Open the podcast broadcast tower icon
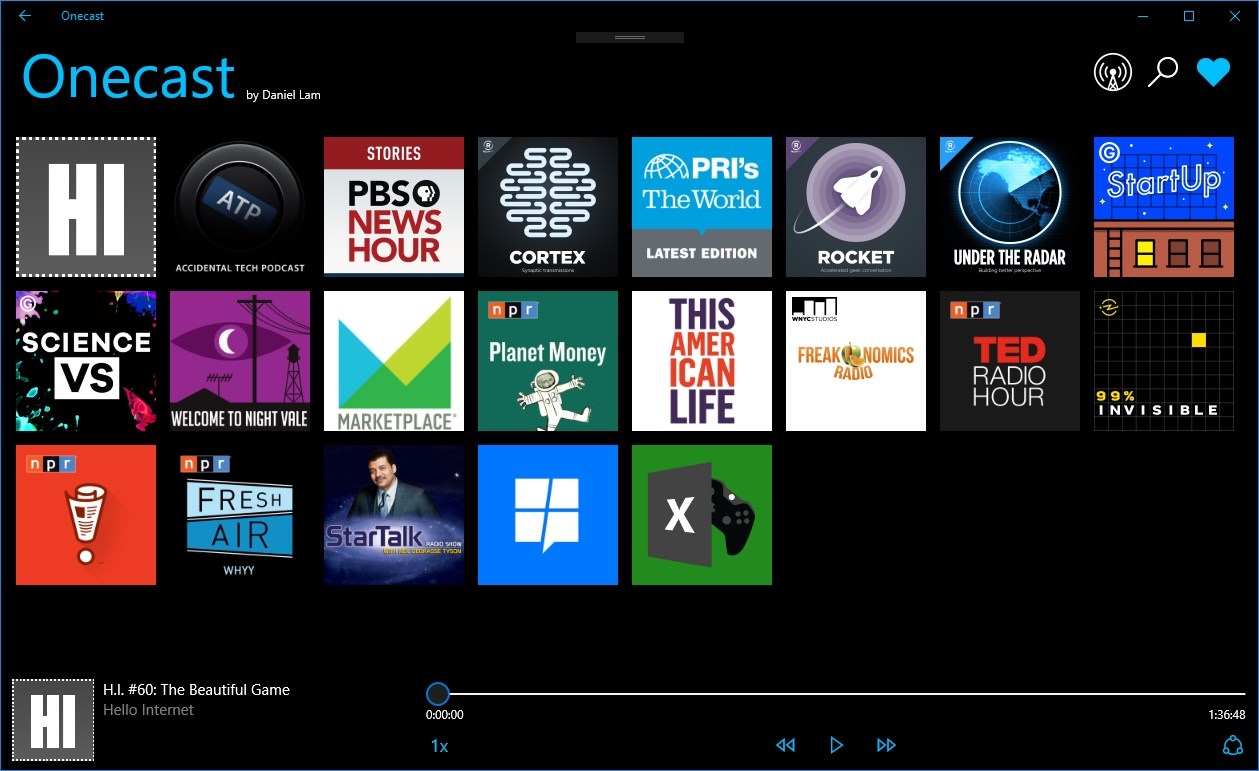1259x771 pixels. [x=1113, y=72]
